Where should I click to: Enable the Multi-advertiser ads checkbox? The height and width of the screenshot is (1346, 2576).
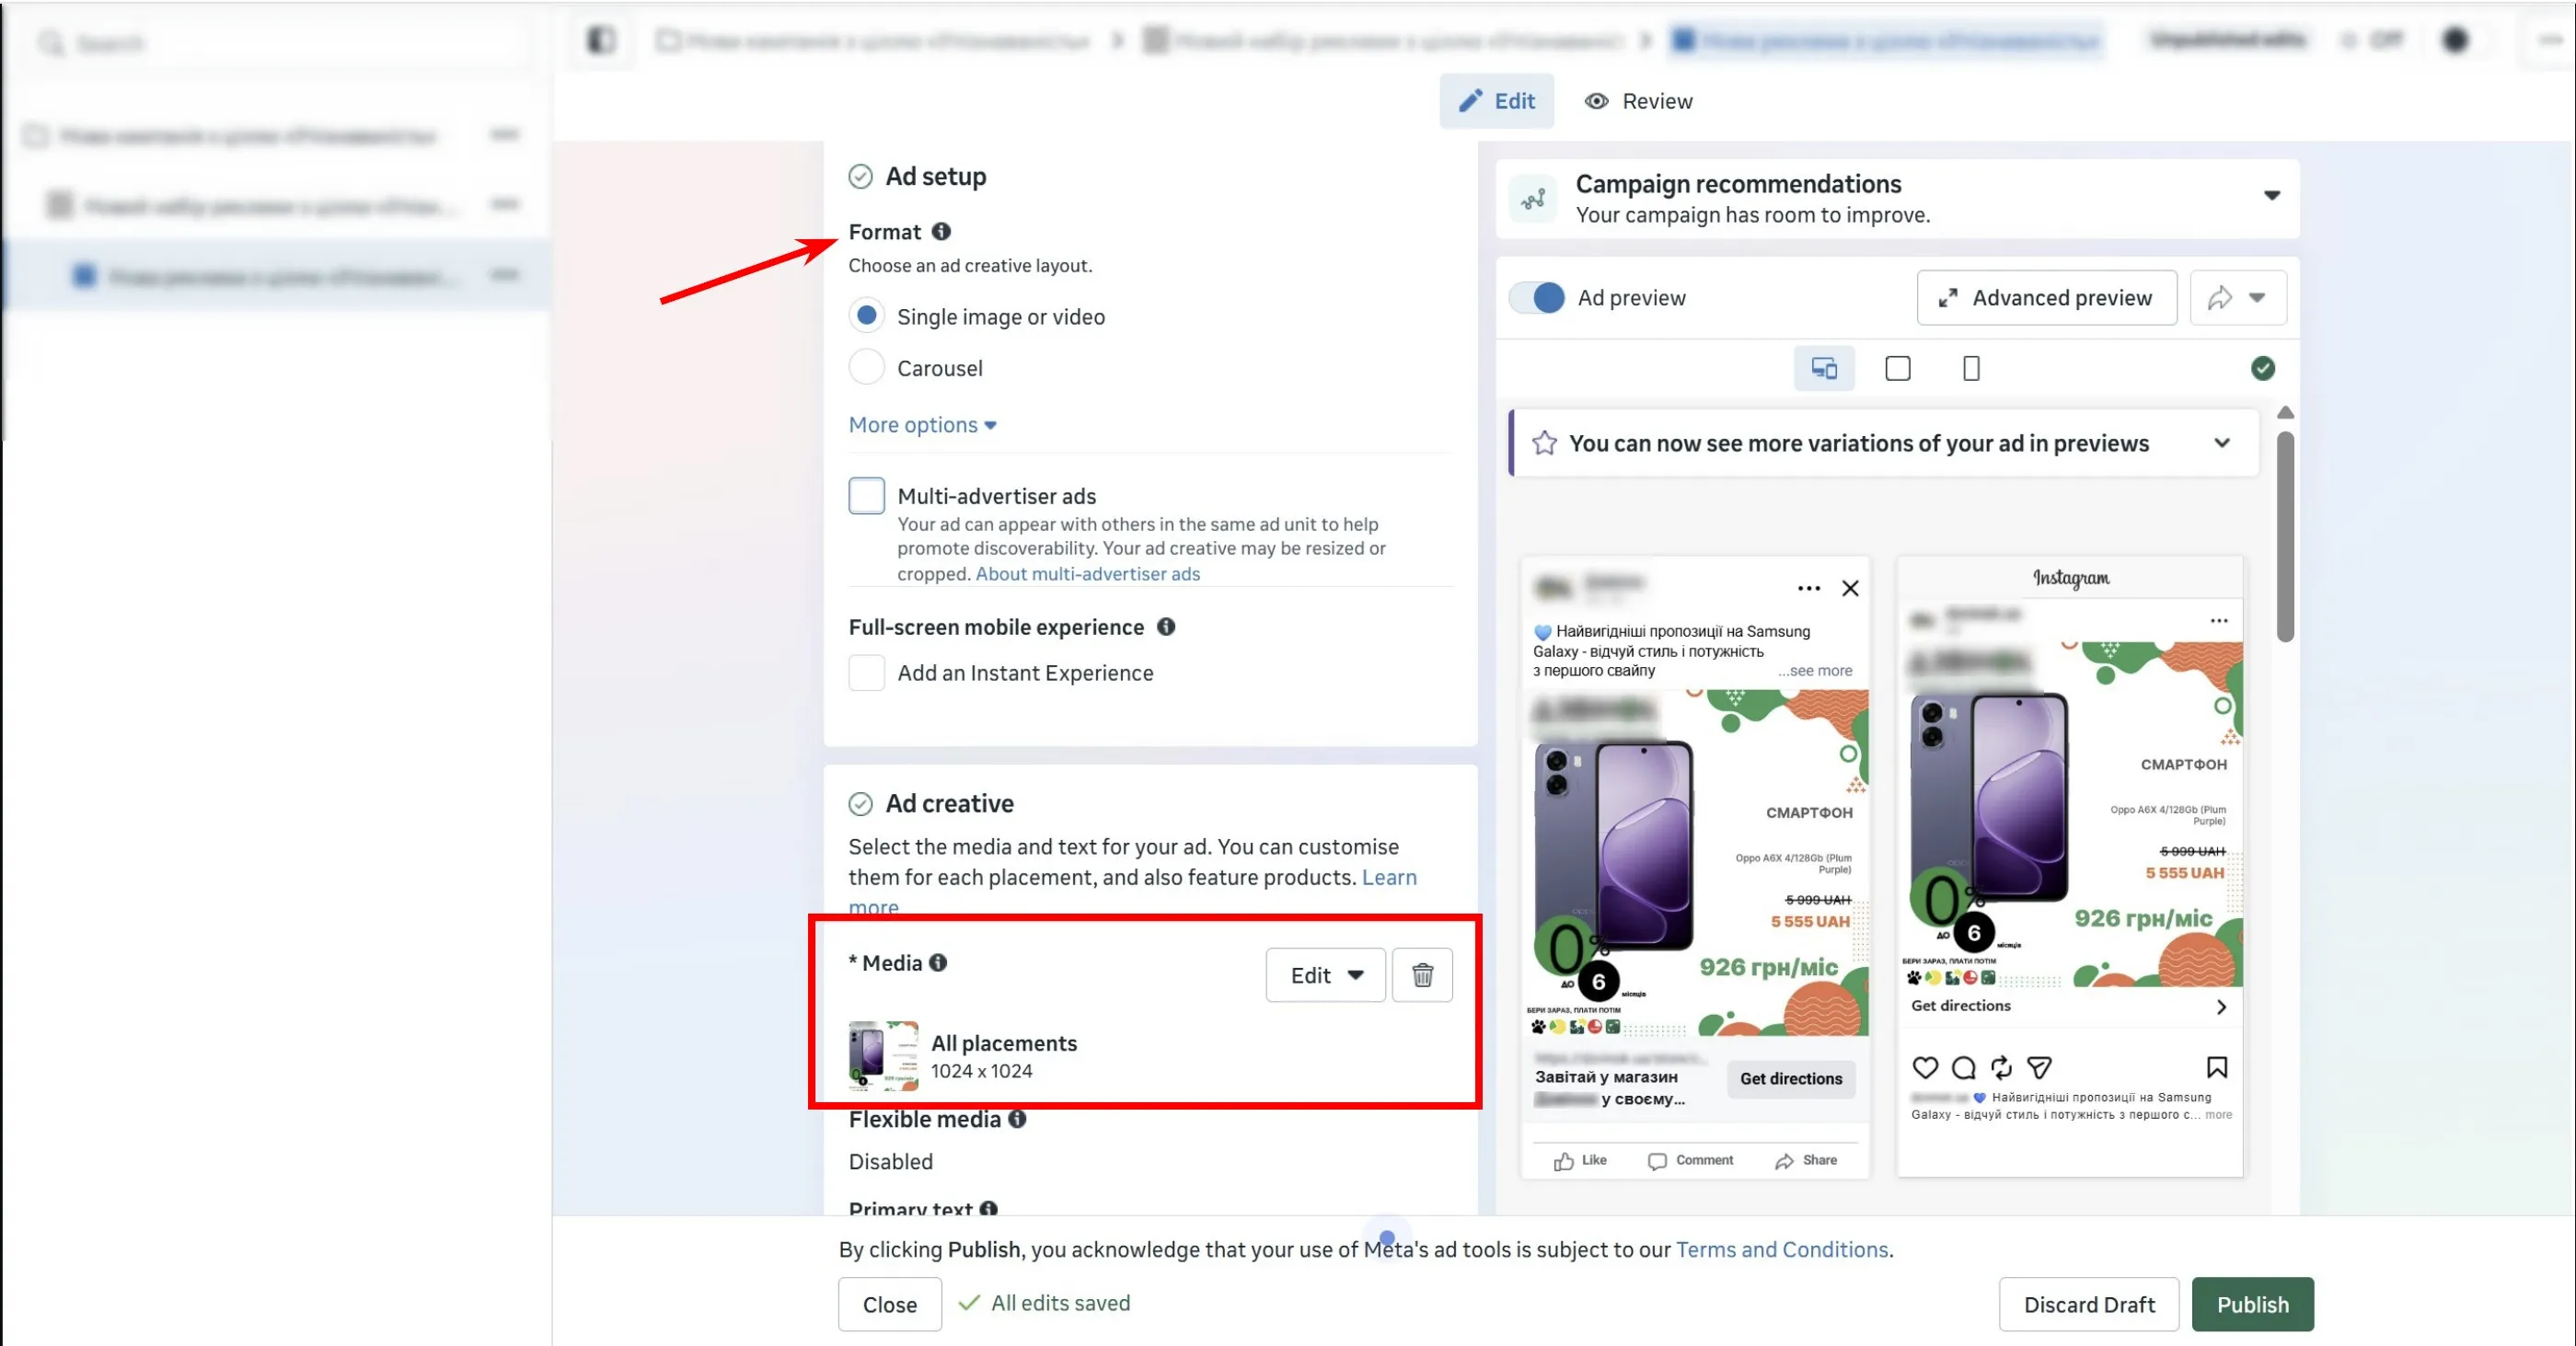click(866, 495)
